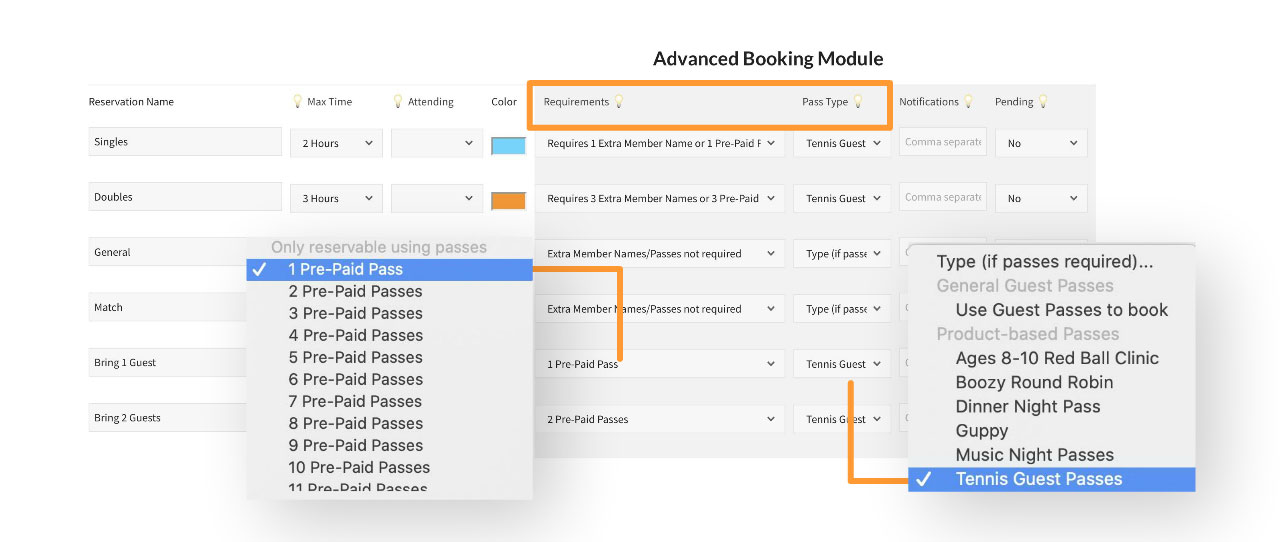1280x542 pixels.
Task: Click the Doubles notifications email field
Action: tap(943, 197)
